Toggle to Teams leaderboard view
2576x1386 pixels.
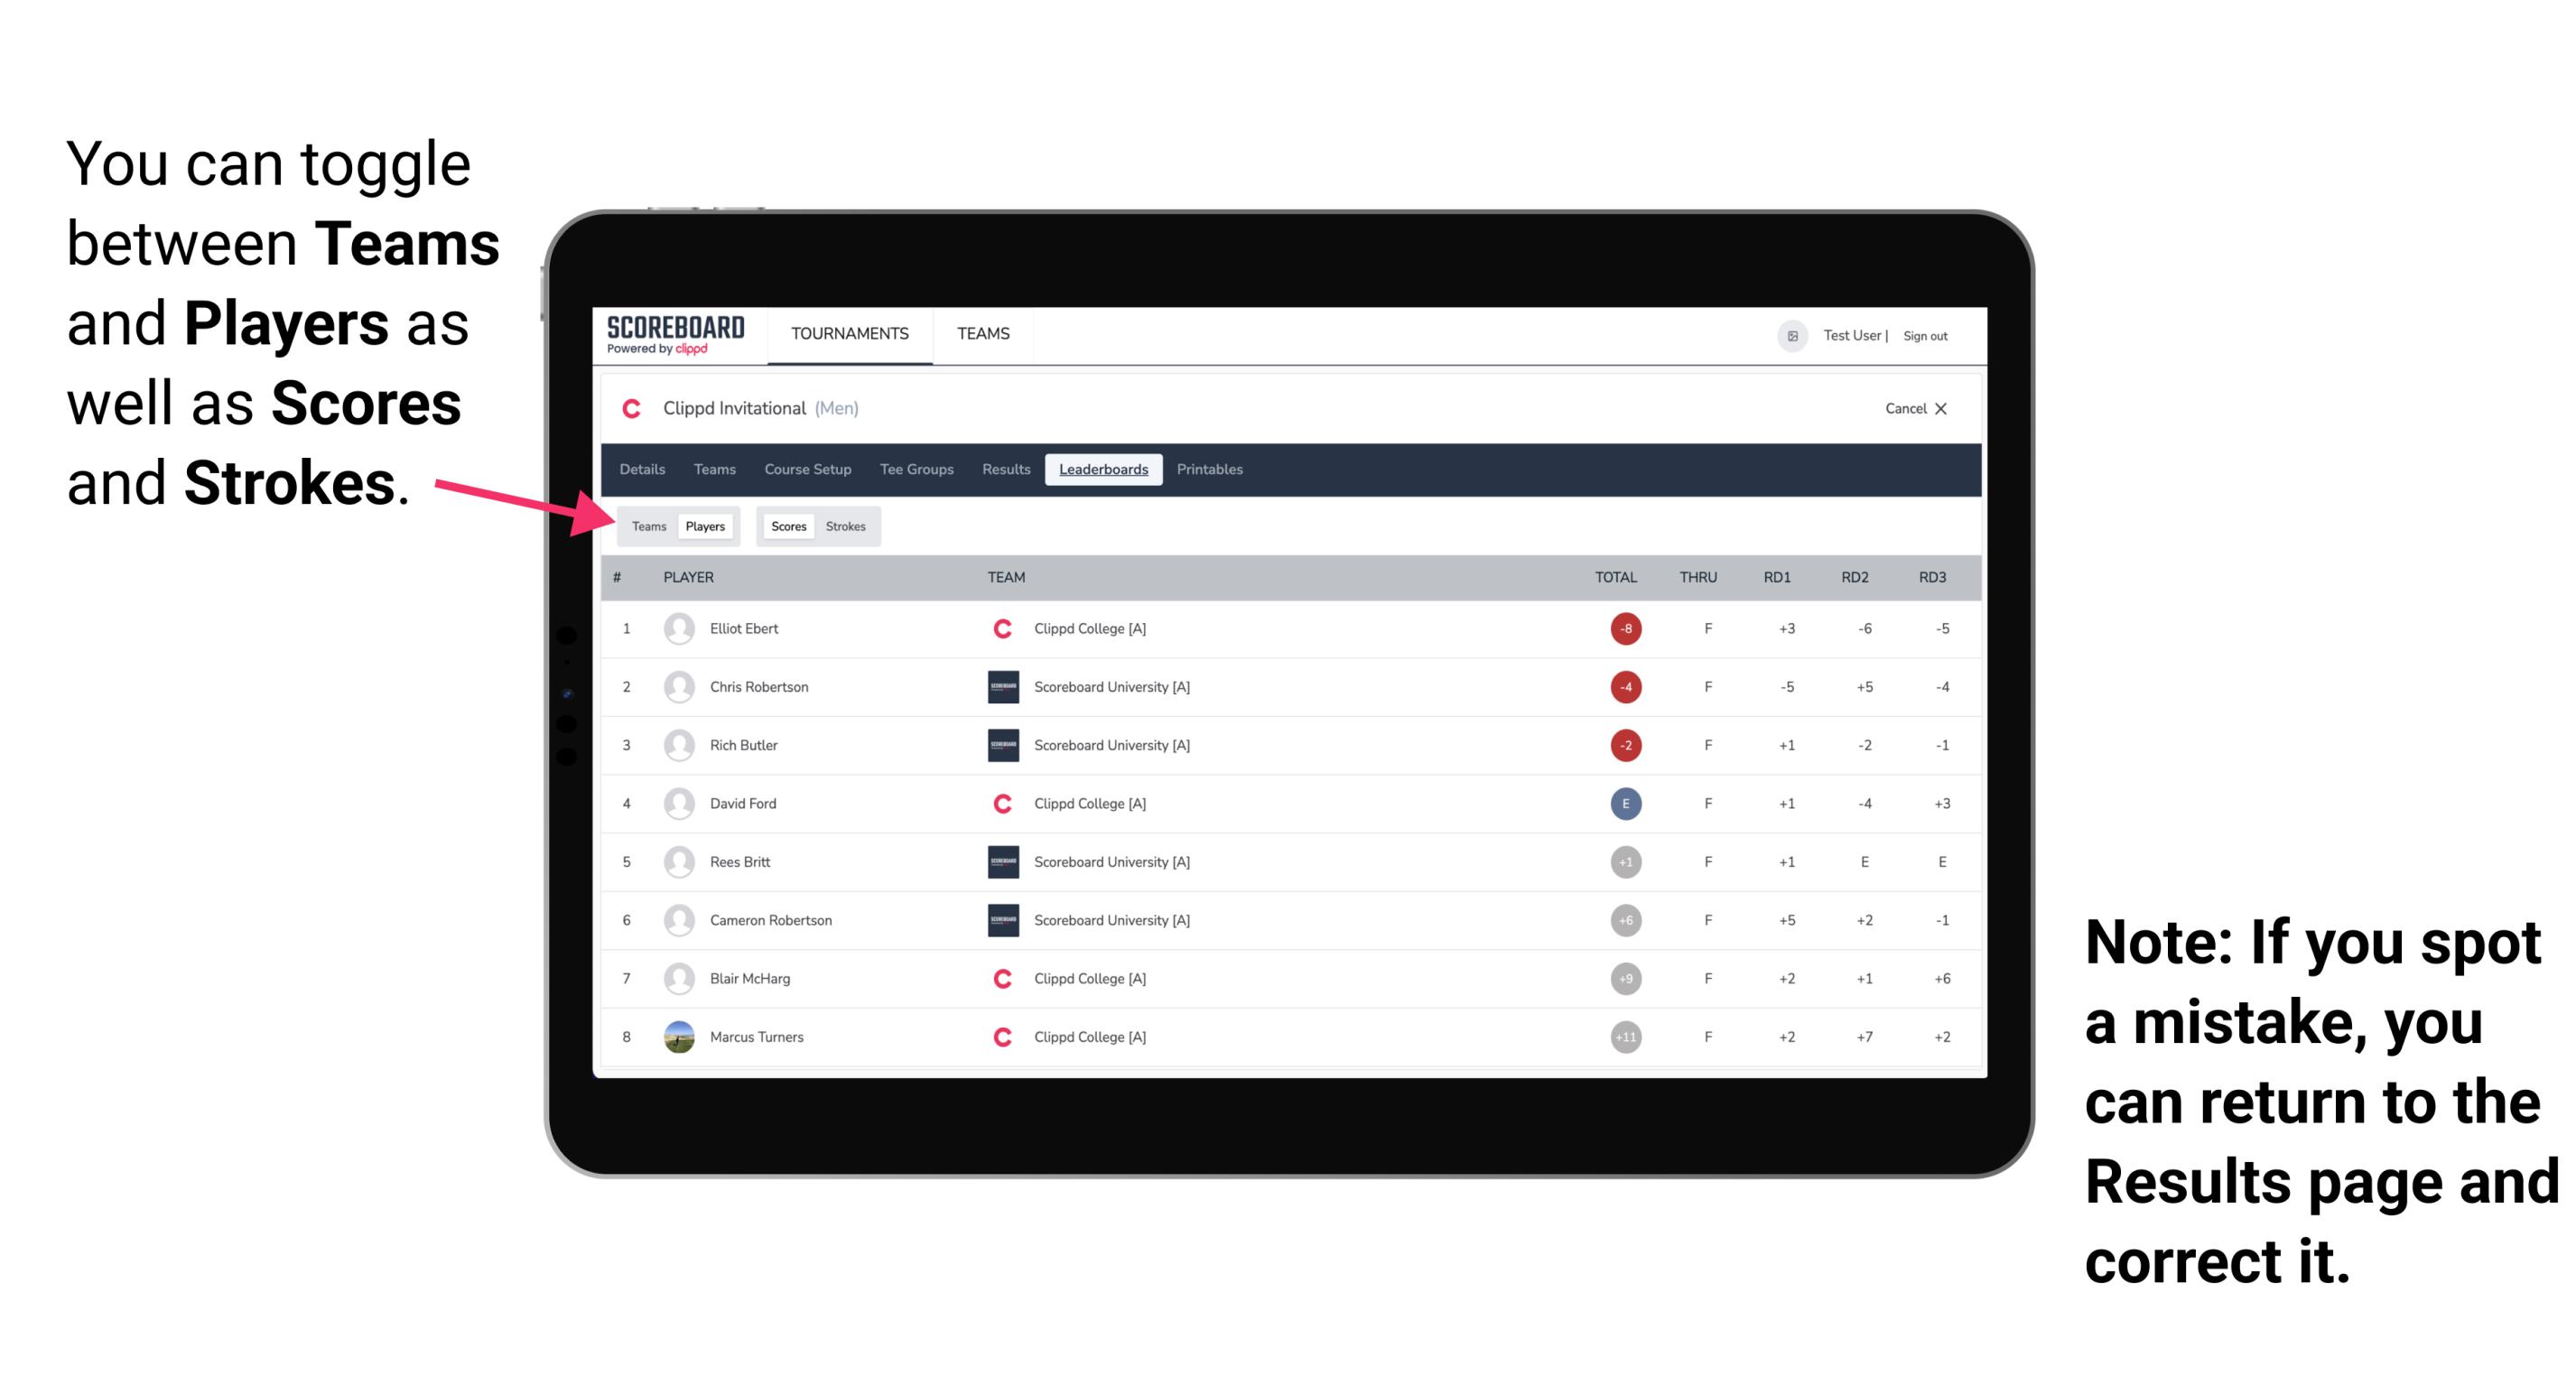tap(648, 526)
